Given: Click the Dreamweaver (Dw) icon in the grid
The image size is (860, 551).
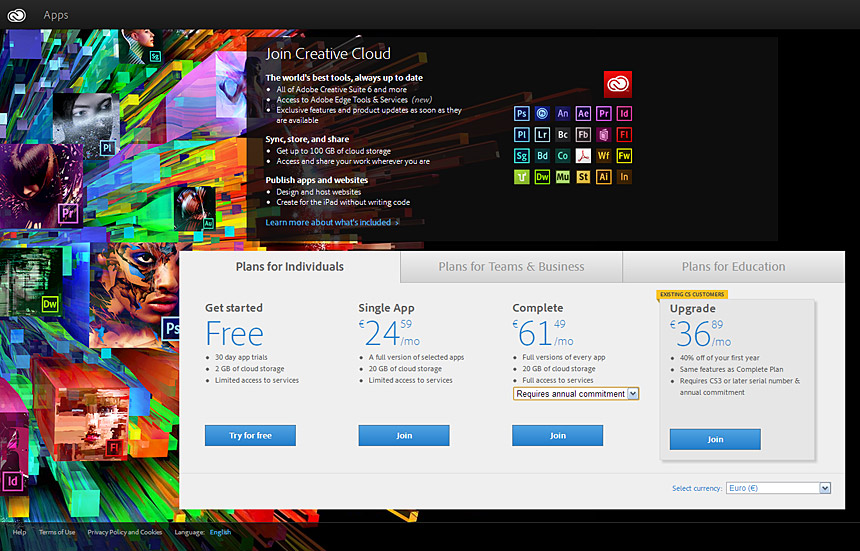Looking at the screenshot, I should click(x=542, y=177).
